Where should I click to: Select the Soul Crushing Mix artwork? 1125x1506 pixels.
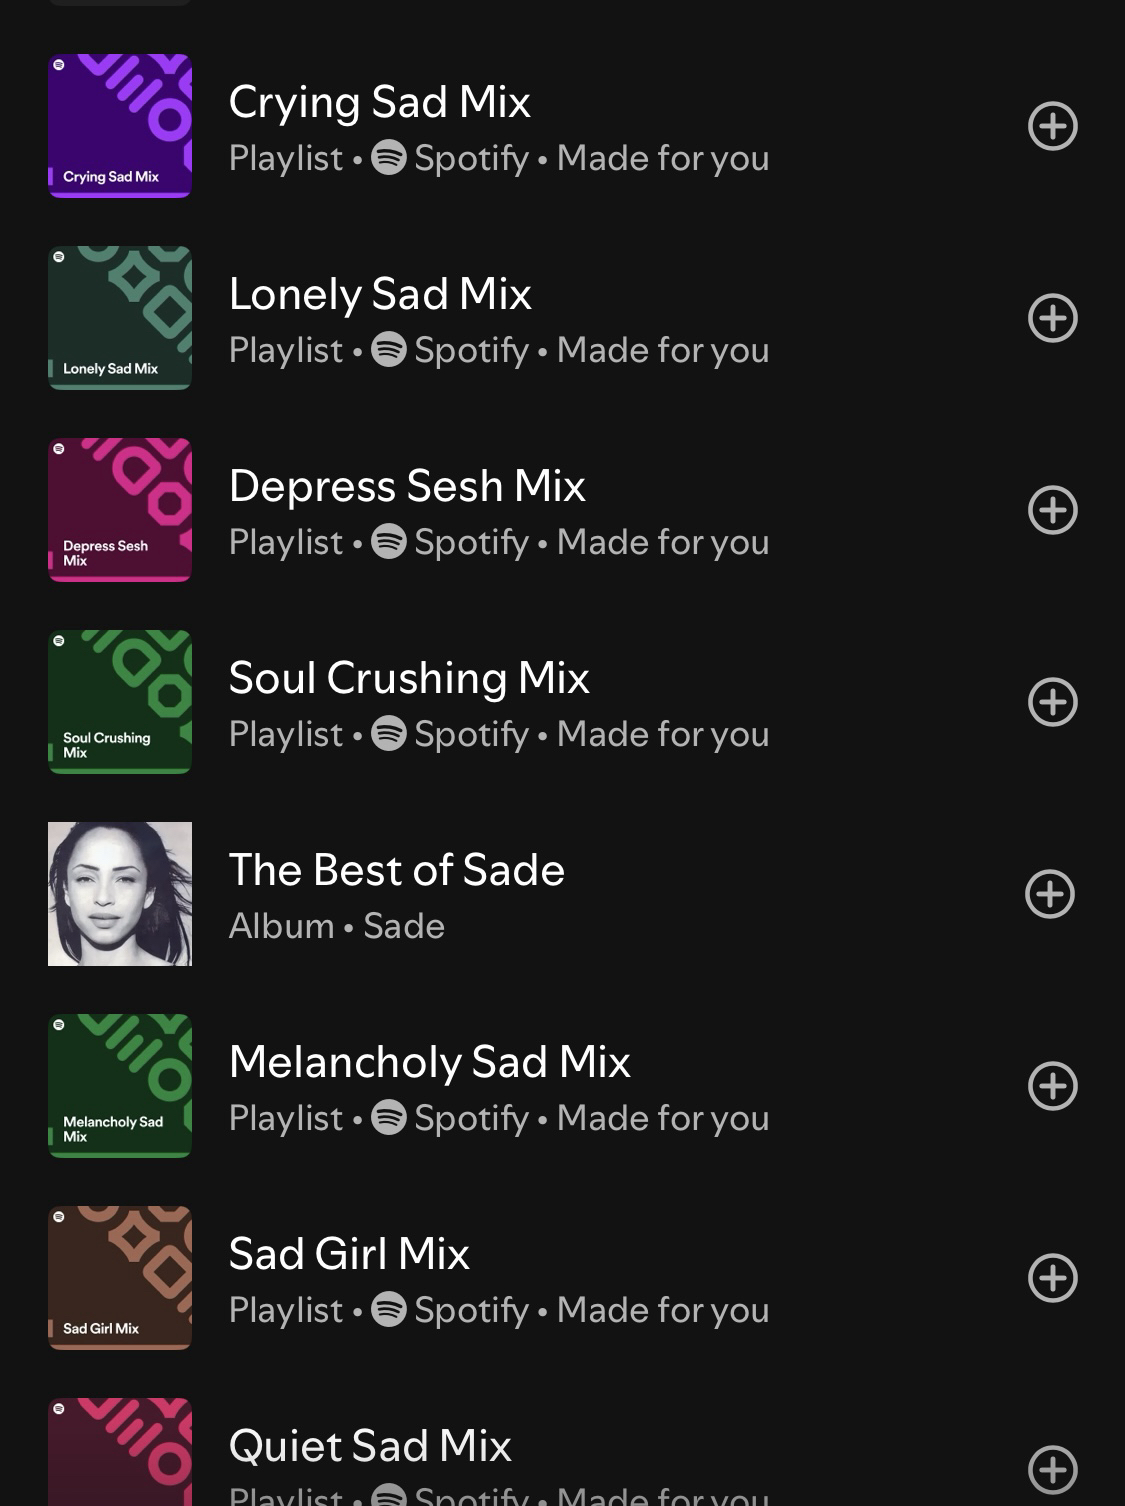tap(120, 702)
